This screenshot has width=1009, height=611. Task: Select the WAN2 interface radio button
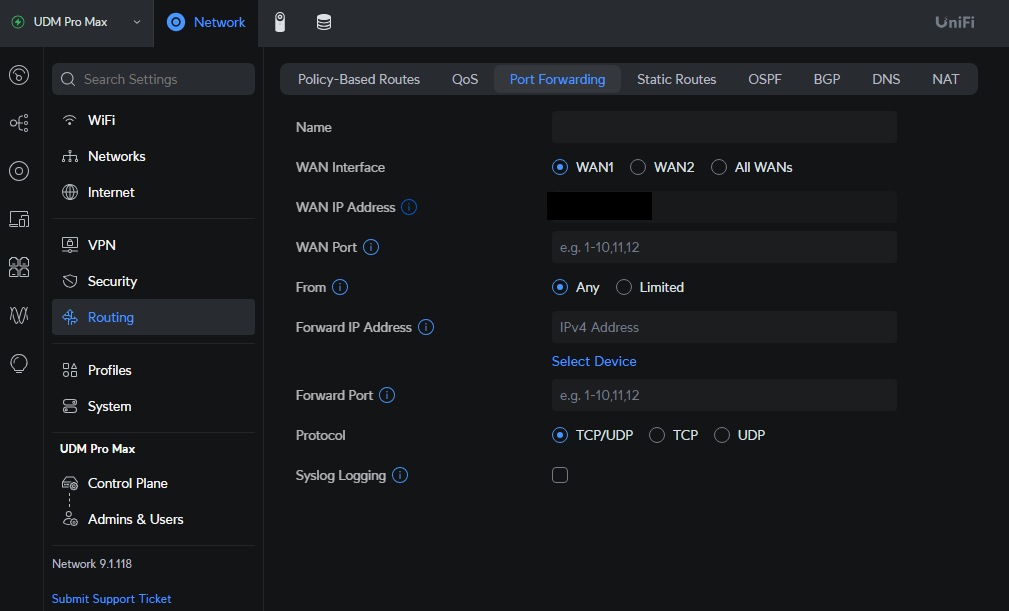point(638,167)
